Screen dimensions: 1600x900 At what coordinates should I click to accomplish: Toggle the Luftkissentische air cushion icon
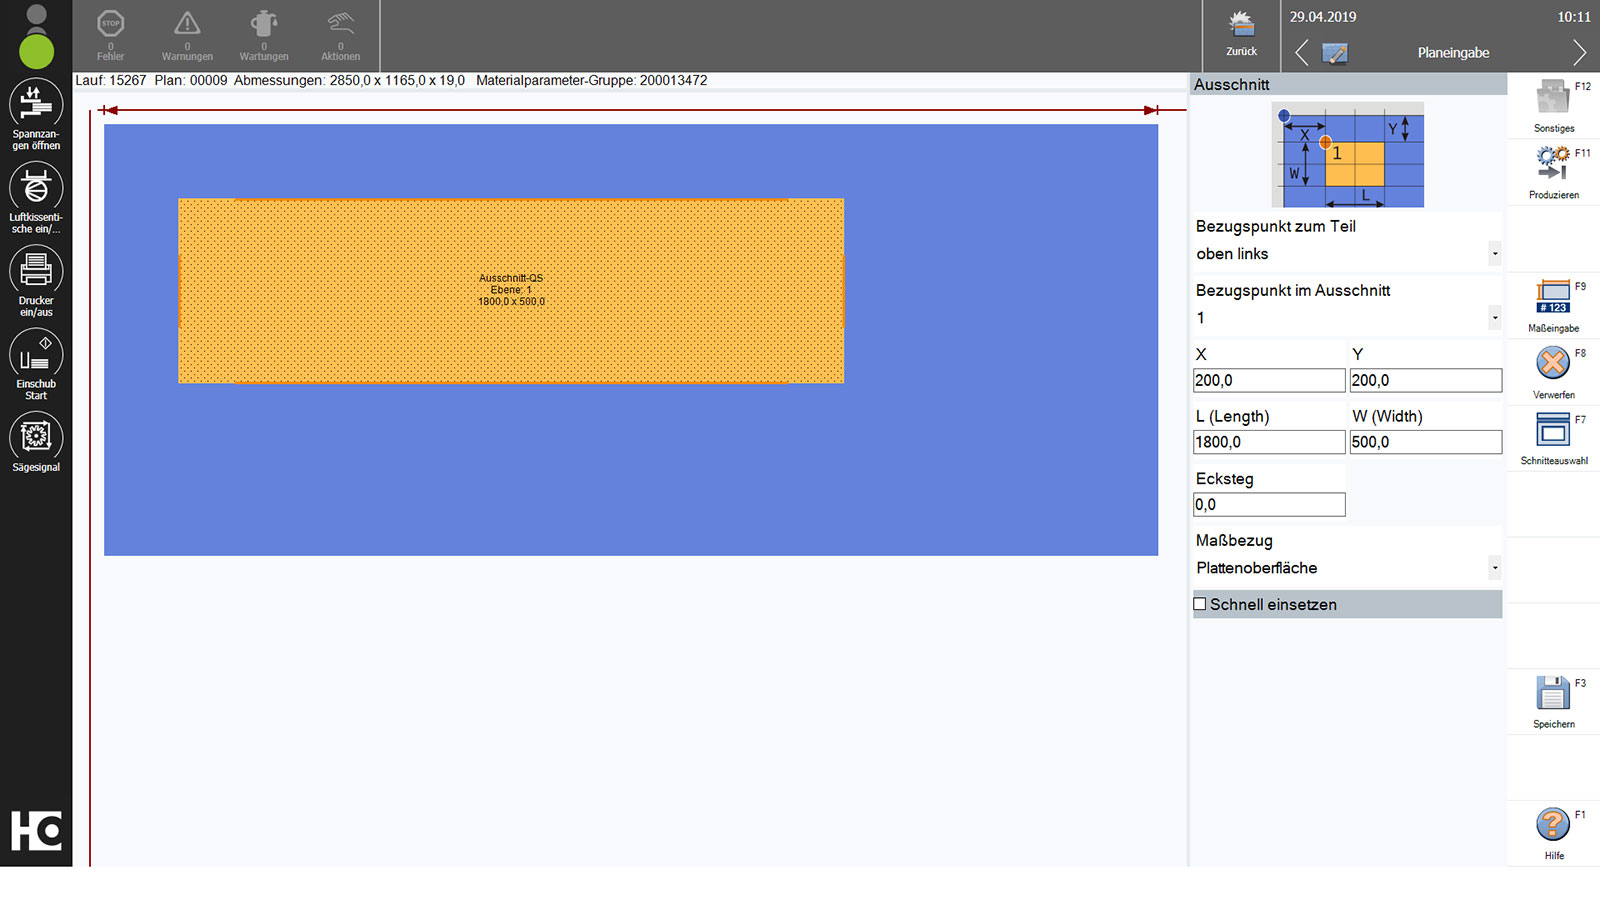36,187
